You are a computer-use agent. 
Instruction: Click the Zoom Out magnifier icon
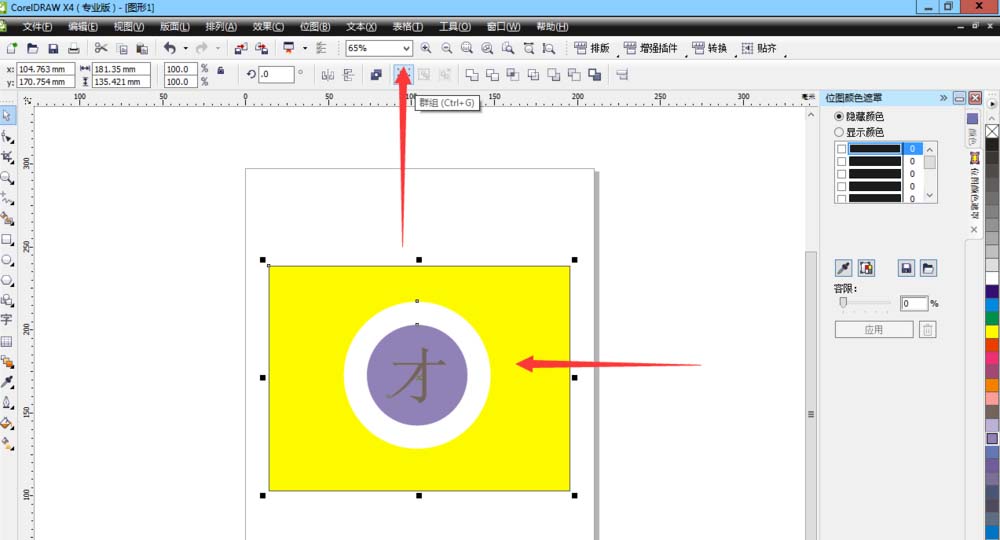446,48
